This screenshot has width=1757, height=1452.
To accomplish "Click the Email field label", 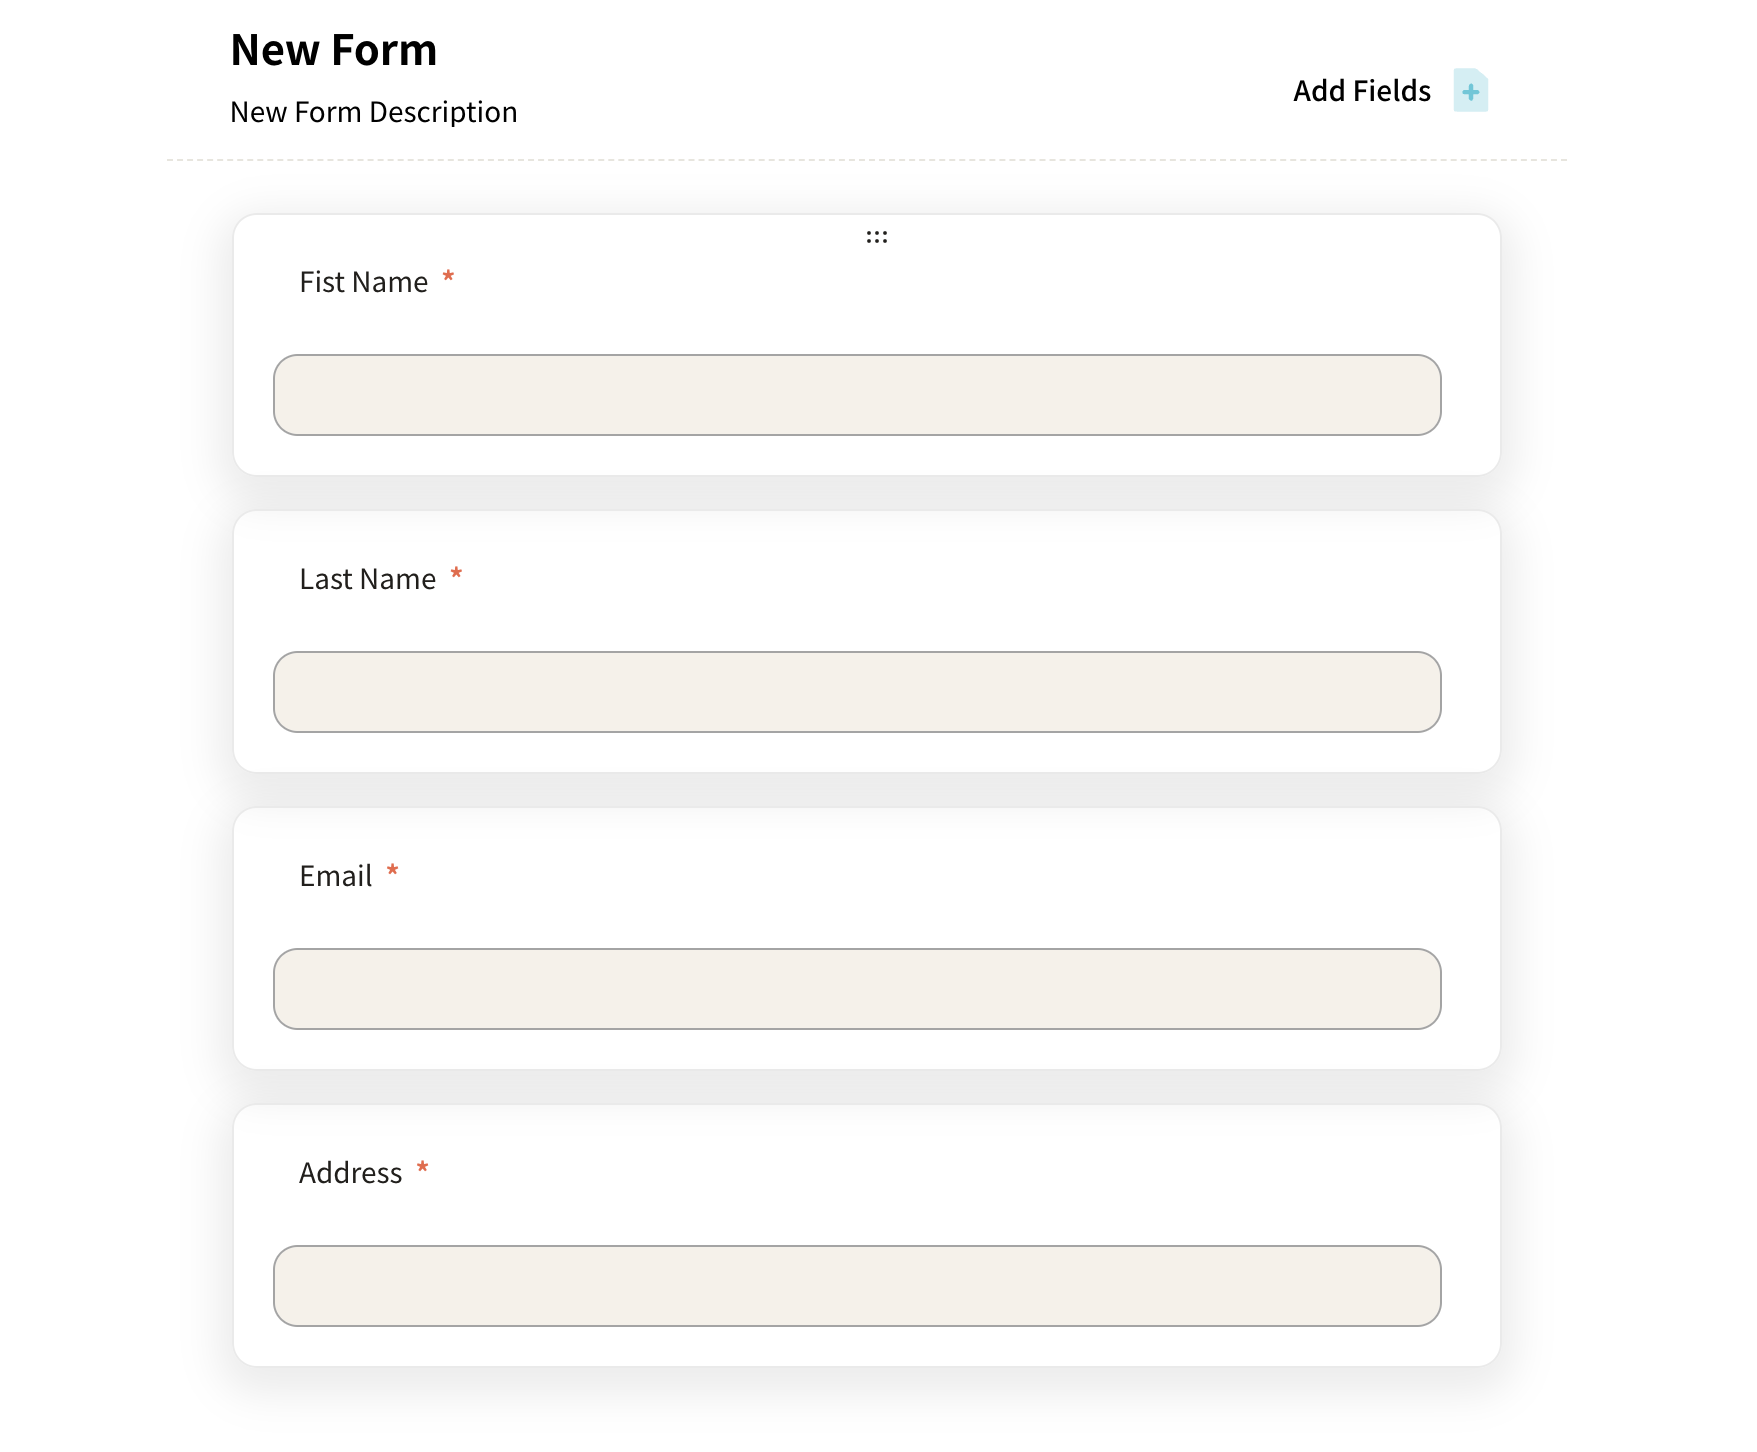I will [335, 877].
